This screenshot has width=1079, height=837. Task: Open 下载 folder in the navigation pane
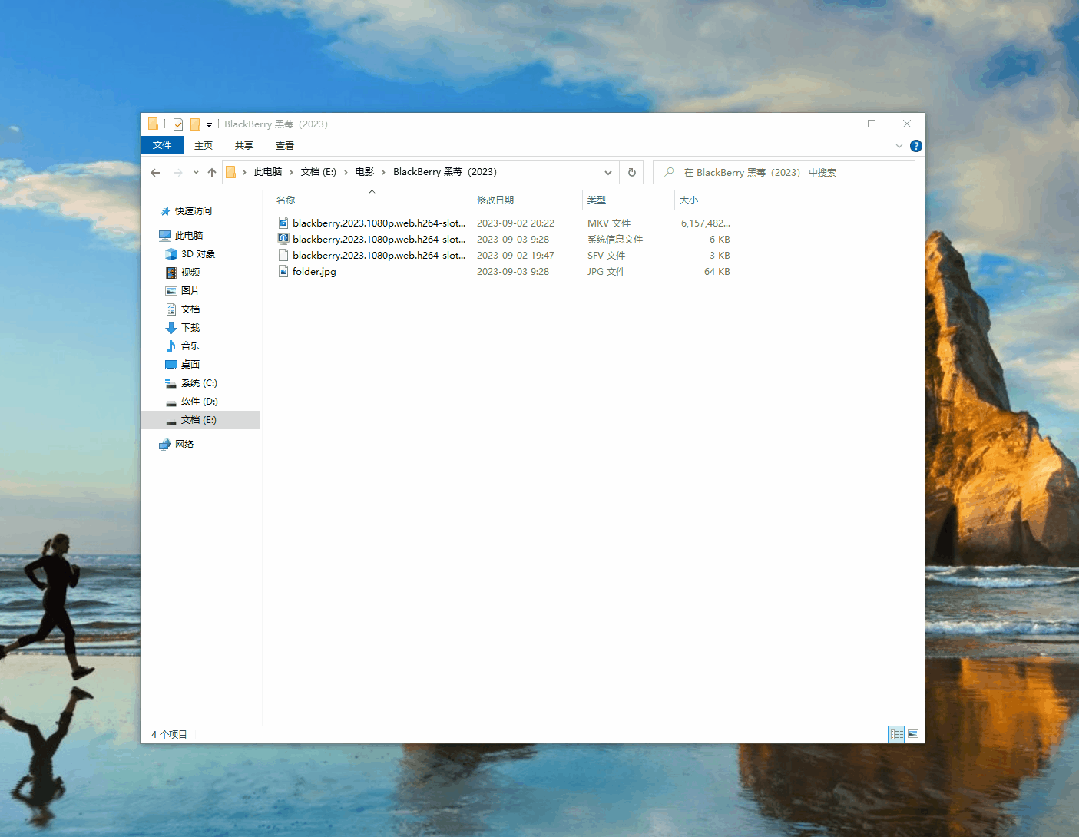(190, 328)
